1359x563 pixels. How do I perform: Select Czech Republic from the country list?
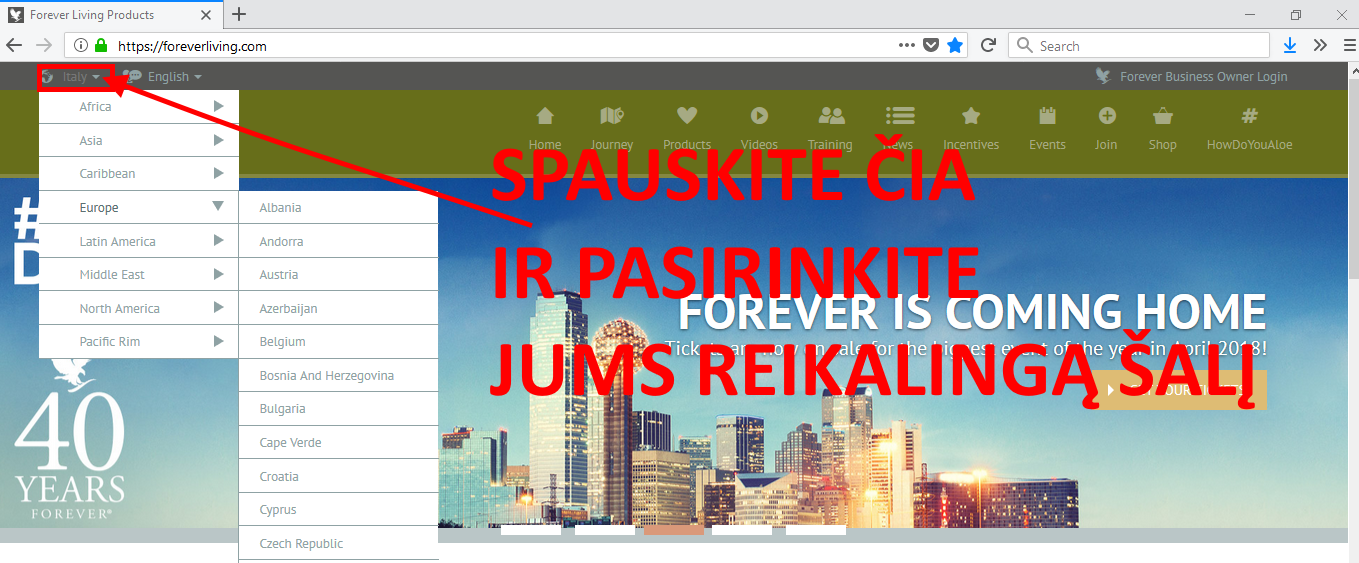pyautogui.click(x=339, y=544)
